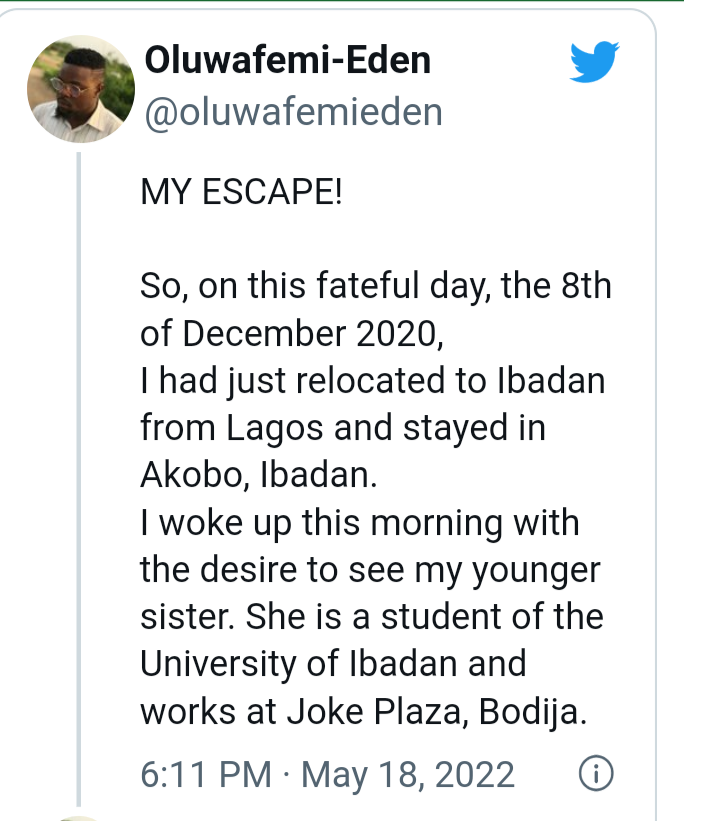Open Oluwafemi-Eden's profile picture
The image size is (720, 821).
pyautogui.click(x=81, y=89)
